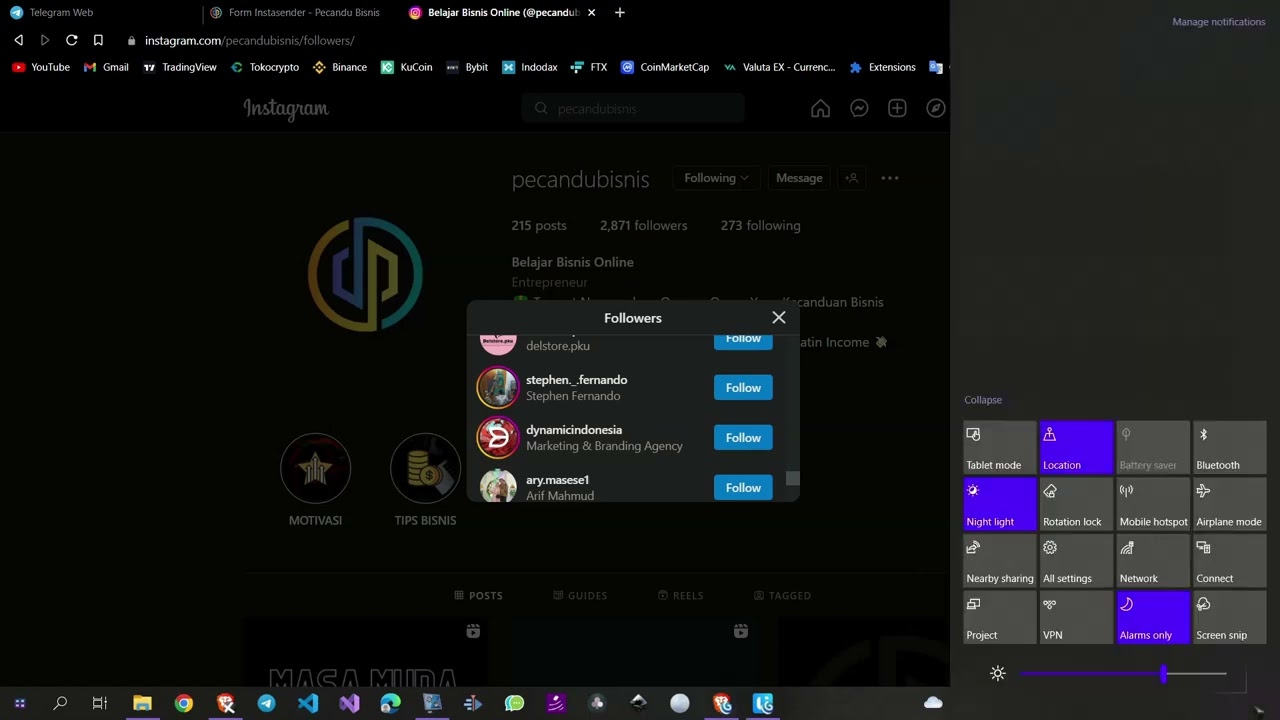The image size is (1280, 720).
Task: Open the TradingView bookmark
Action: (x=180, y=67)
